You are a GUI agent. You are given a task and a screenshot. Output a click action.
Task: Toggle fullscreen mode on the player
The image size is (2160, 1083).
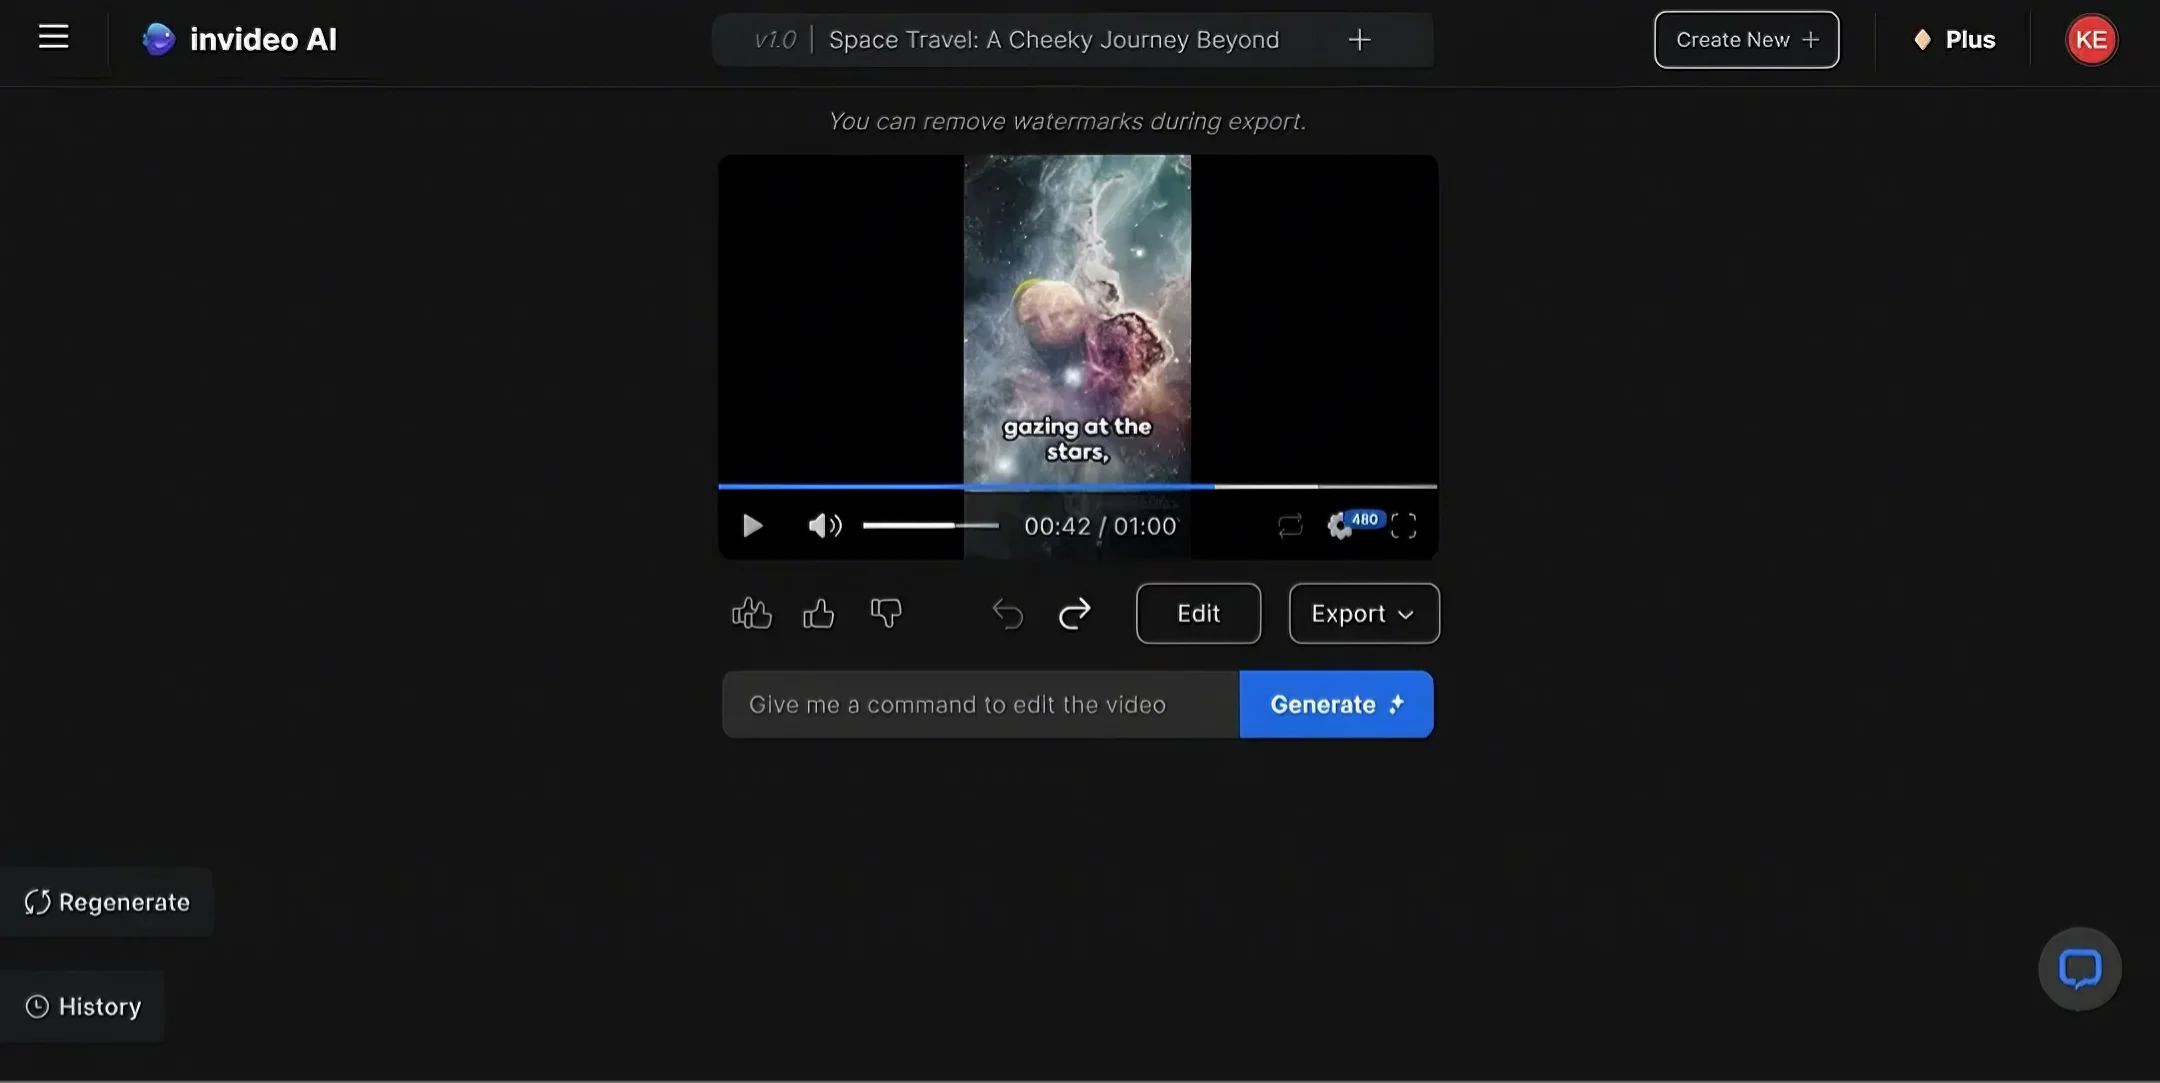[1404, 525]
